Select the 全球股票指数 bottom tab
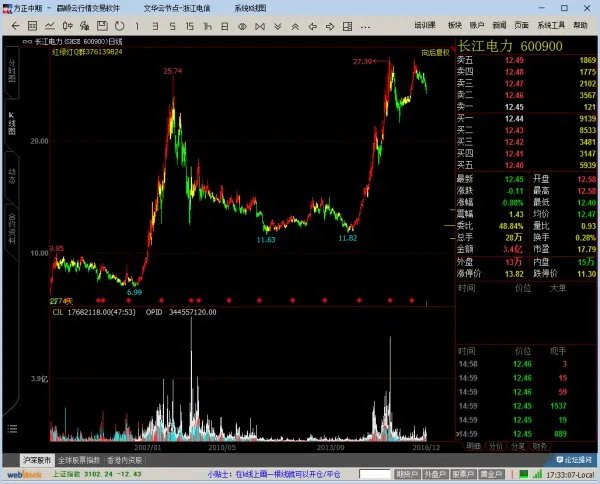 [79, 460]
